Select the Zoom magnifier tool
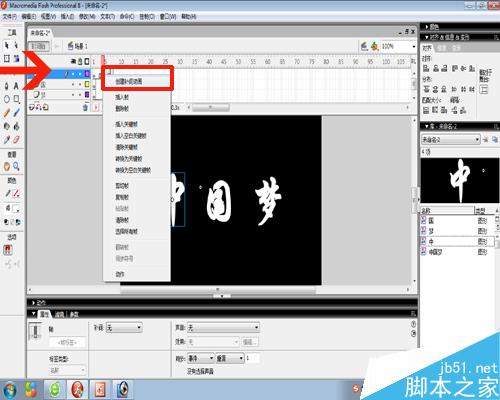500x400 pixels. 16,166
